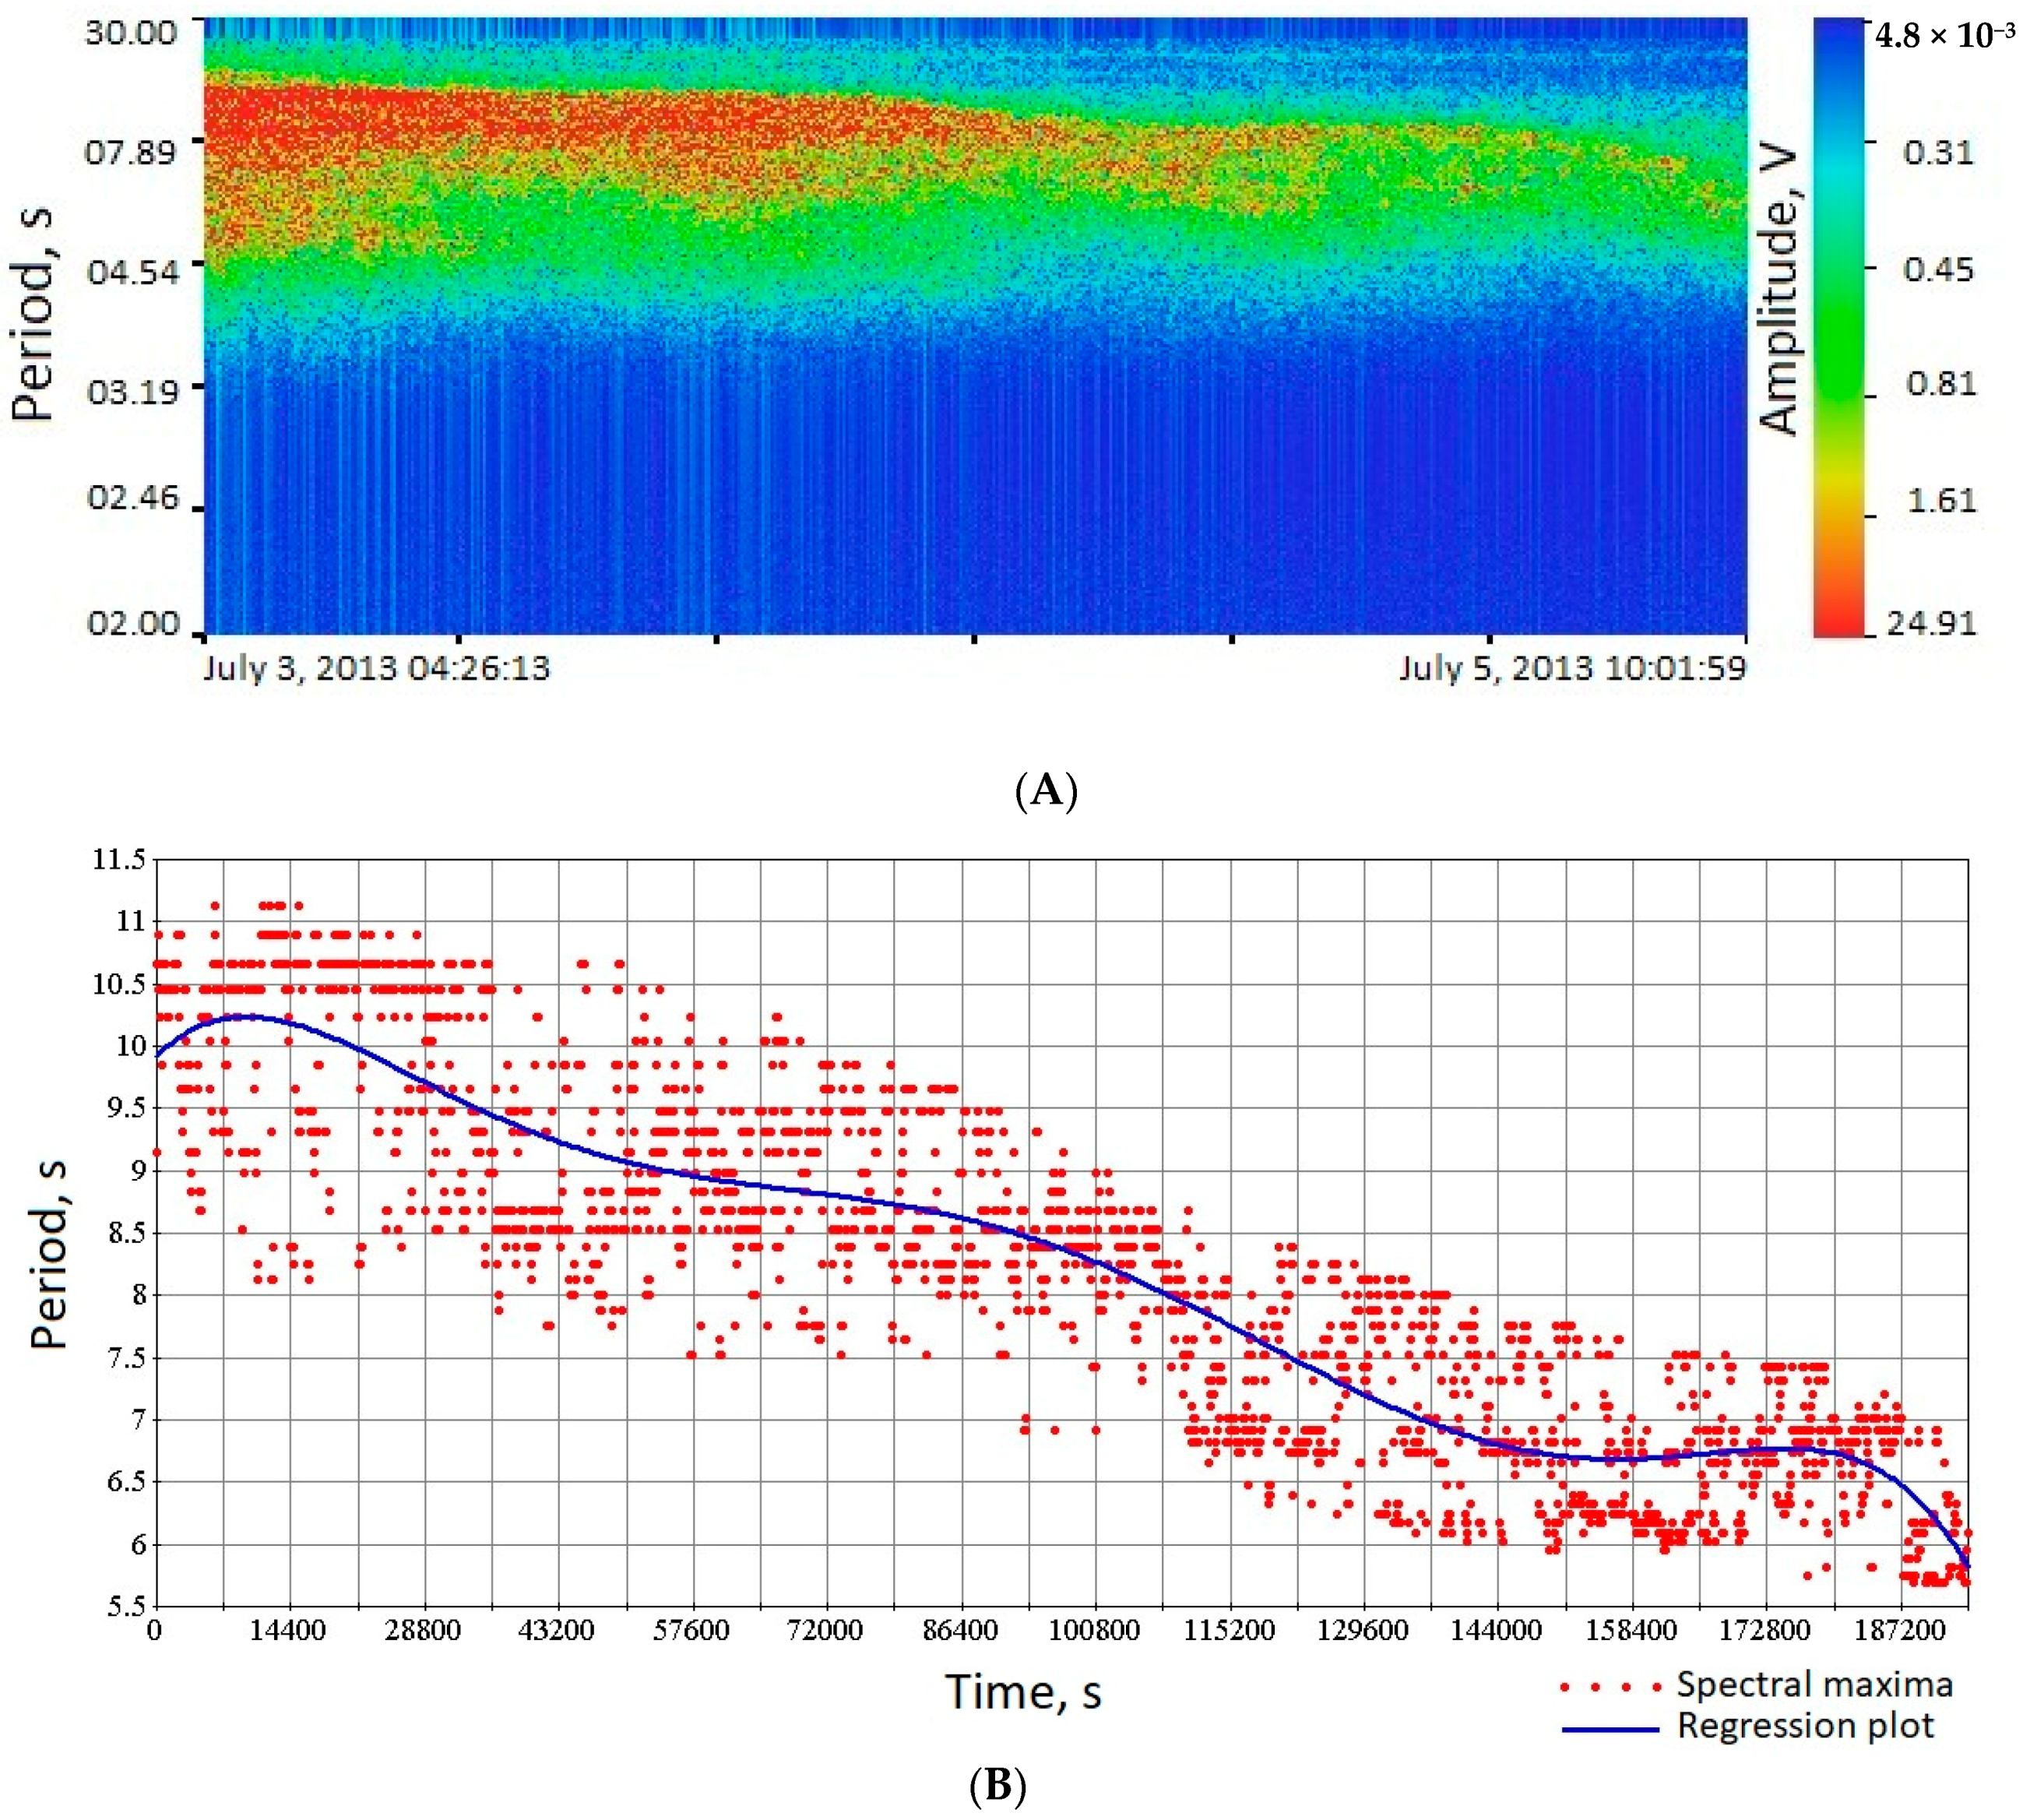
Task: Click the 07.89 period axis tick label
Action: 131,153
